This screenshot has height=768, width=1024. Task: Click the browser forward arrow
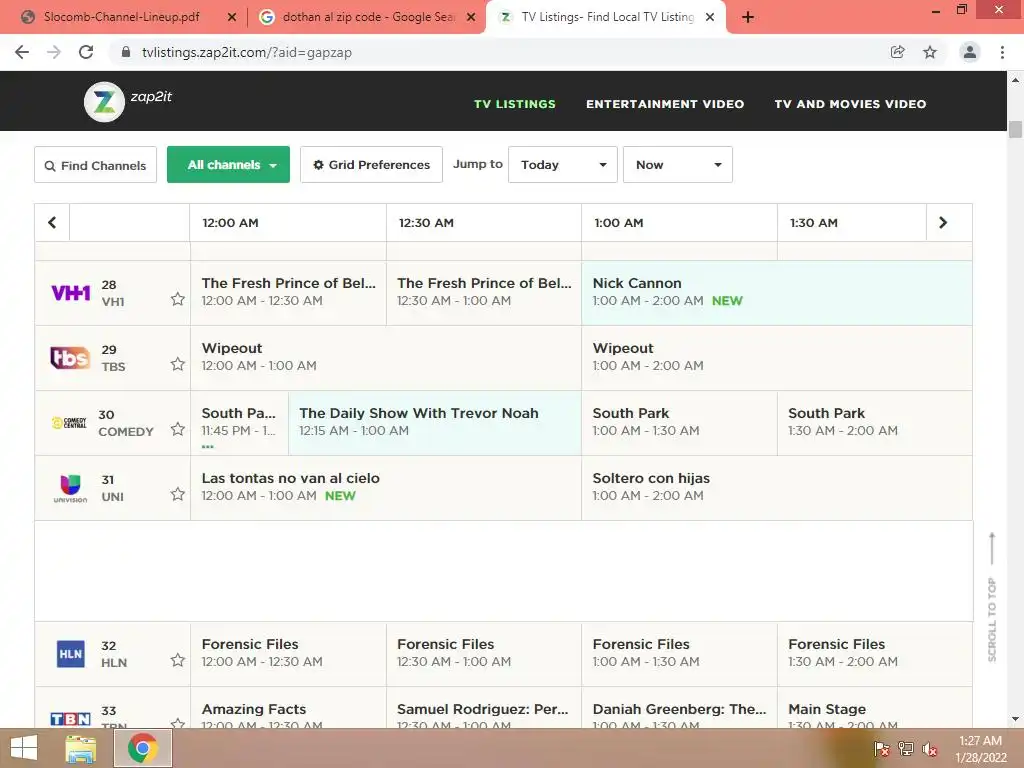(x=54, y=52)
